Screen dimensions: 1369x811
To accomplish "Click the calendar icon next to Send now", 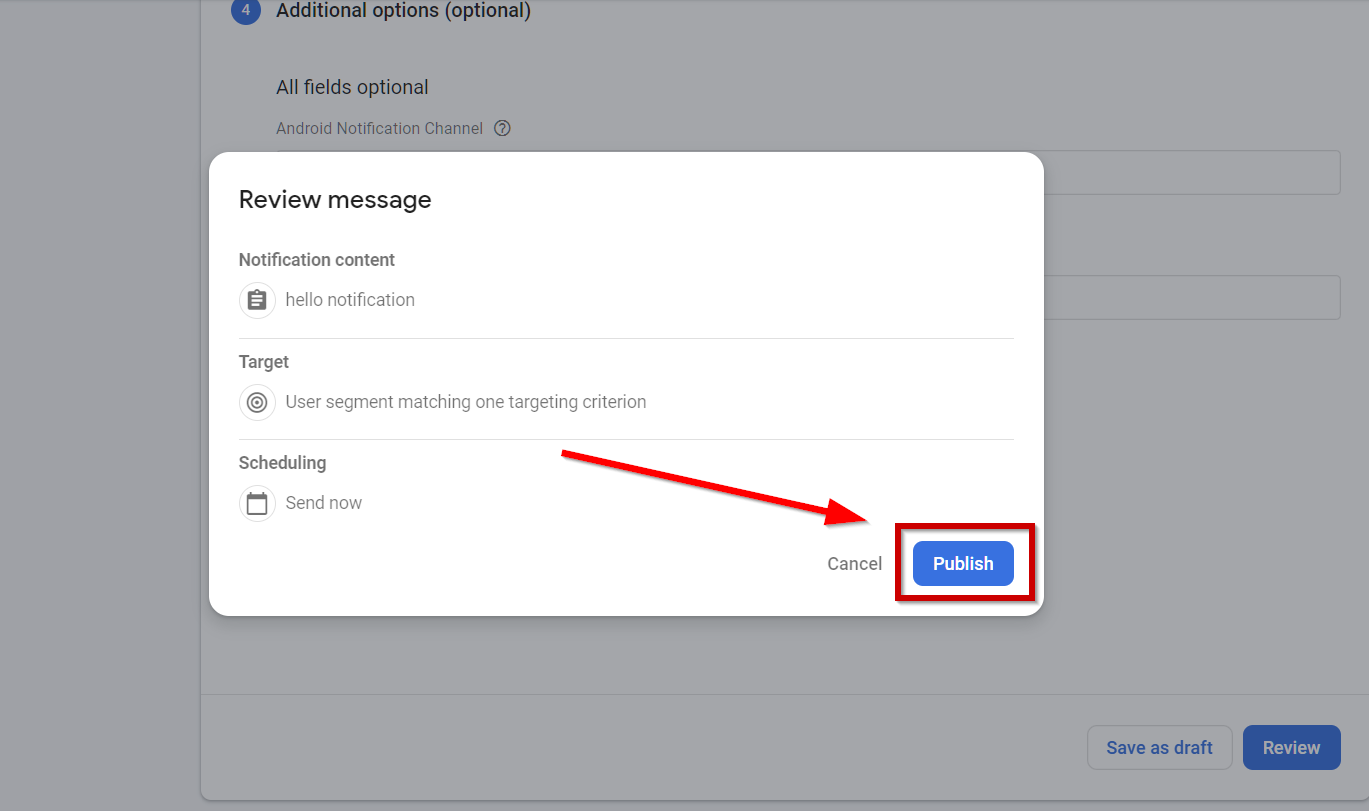I will coord(257,503).
